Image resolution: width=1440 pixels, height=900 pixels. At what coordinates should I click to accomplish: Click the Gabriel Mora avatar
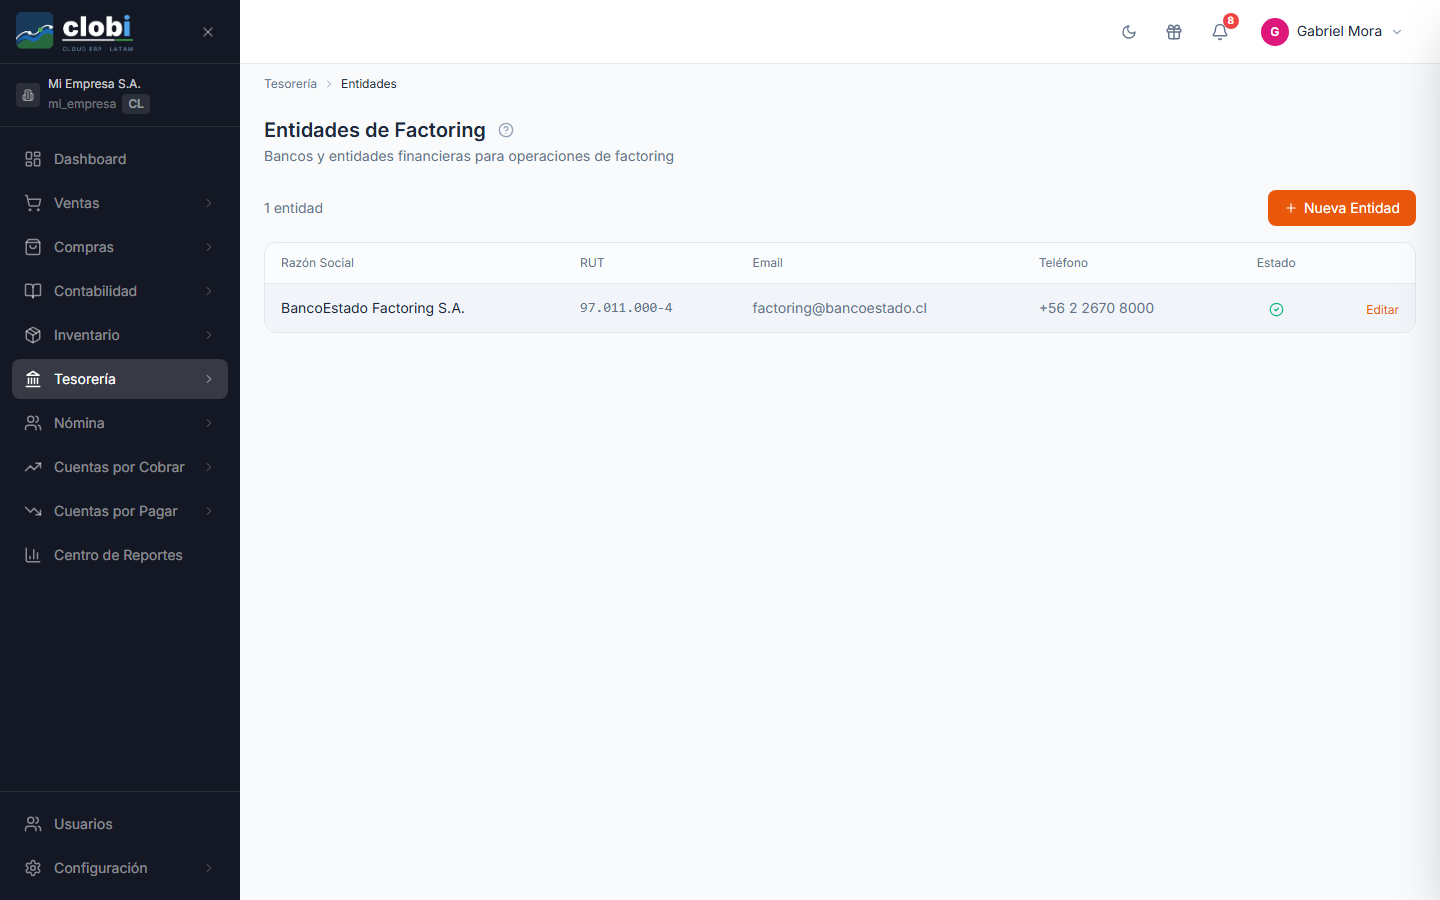coord(1275,32)
